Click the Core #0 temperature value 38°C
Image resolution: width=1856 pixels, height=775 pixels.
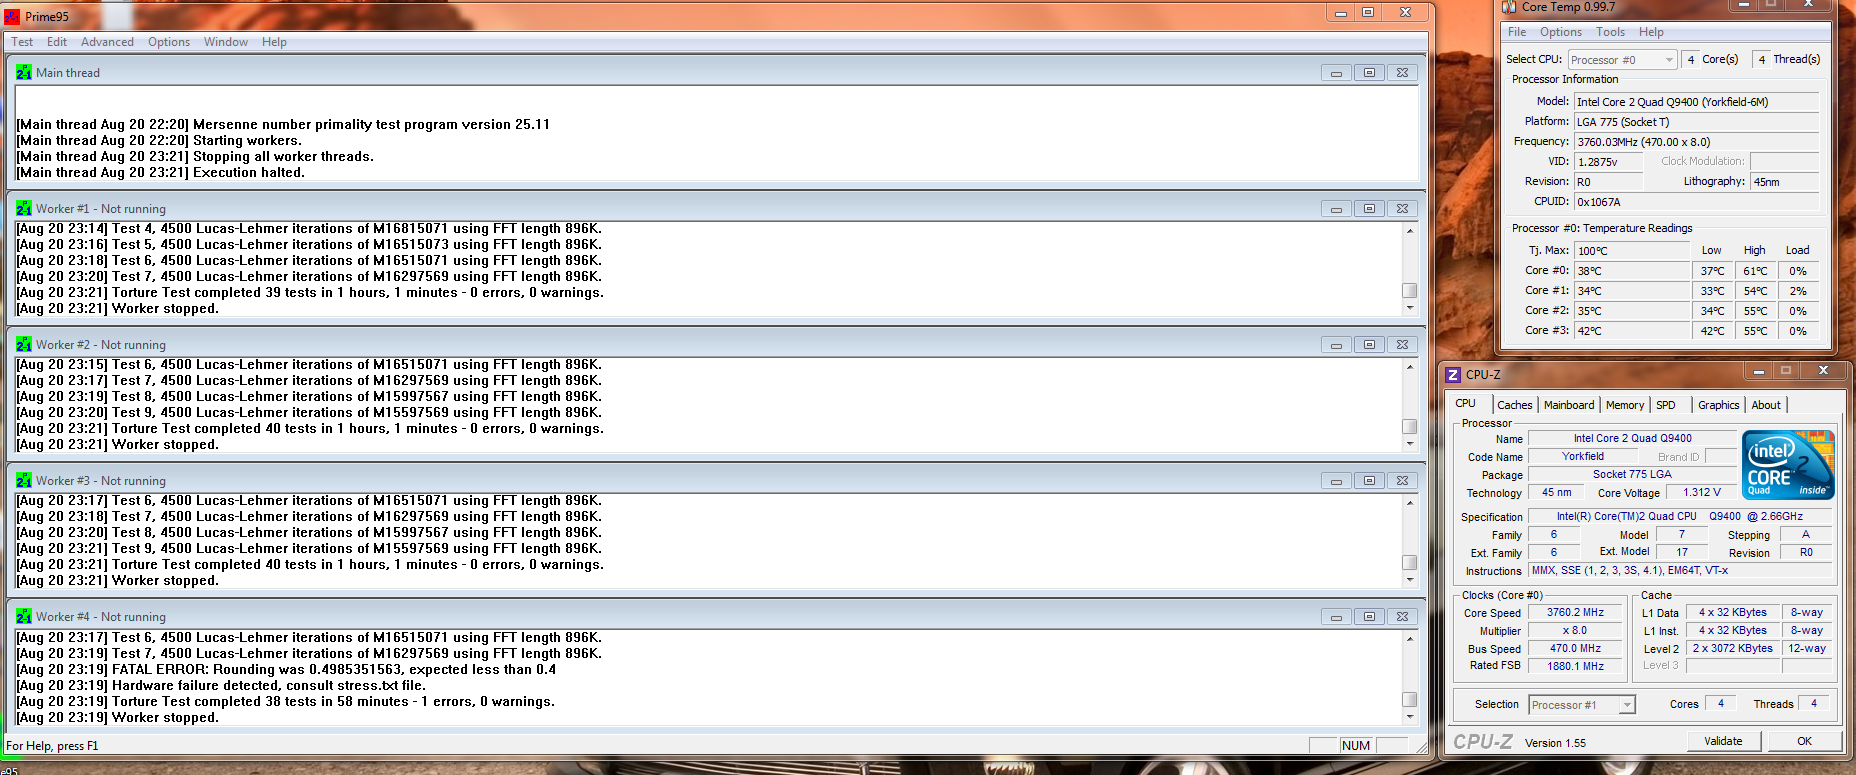click(x=1632, y=271)
